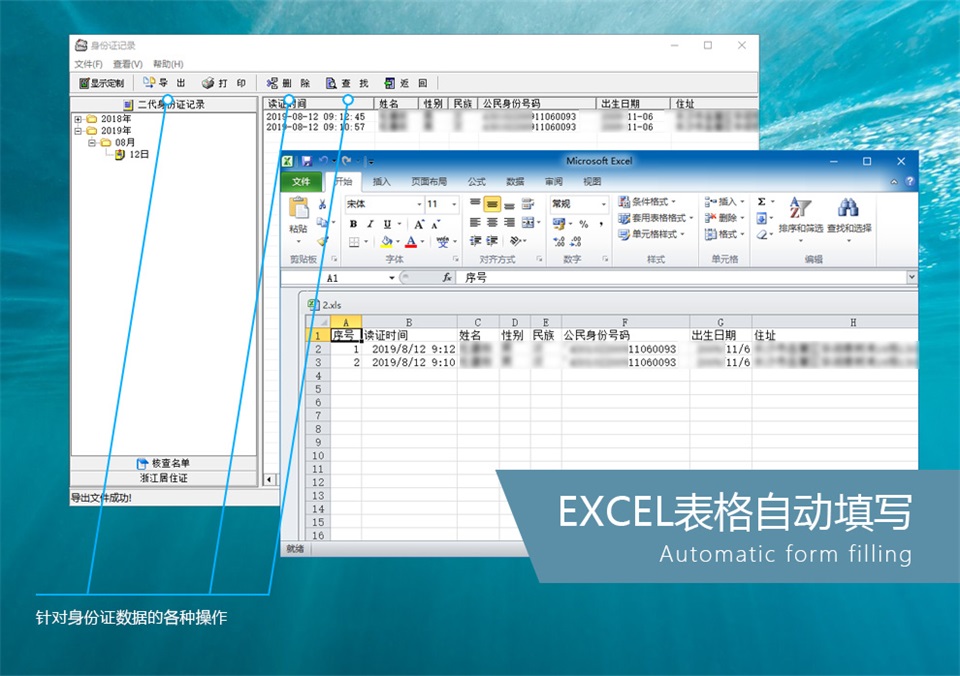Click the Increase Indent icon
960x676 pixels.
coord(492,241)
